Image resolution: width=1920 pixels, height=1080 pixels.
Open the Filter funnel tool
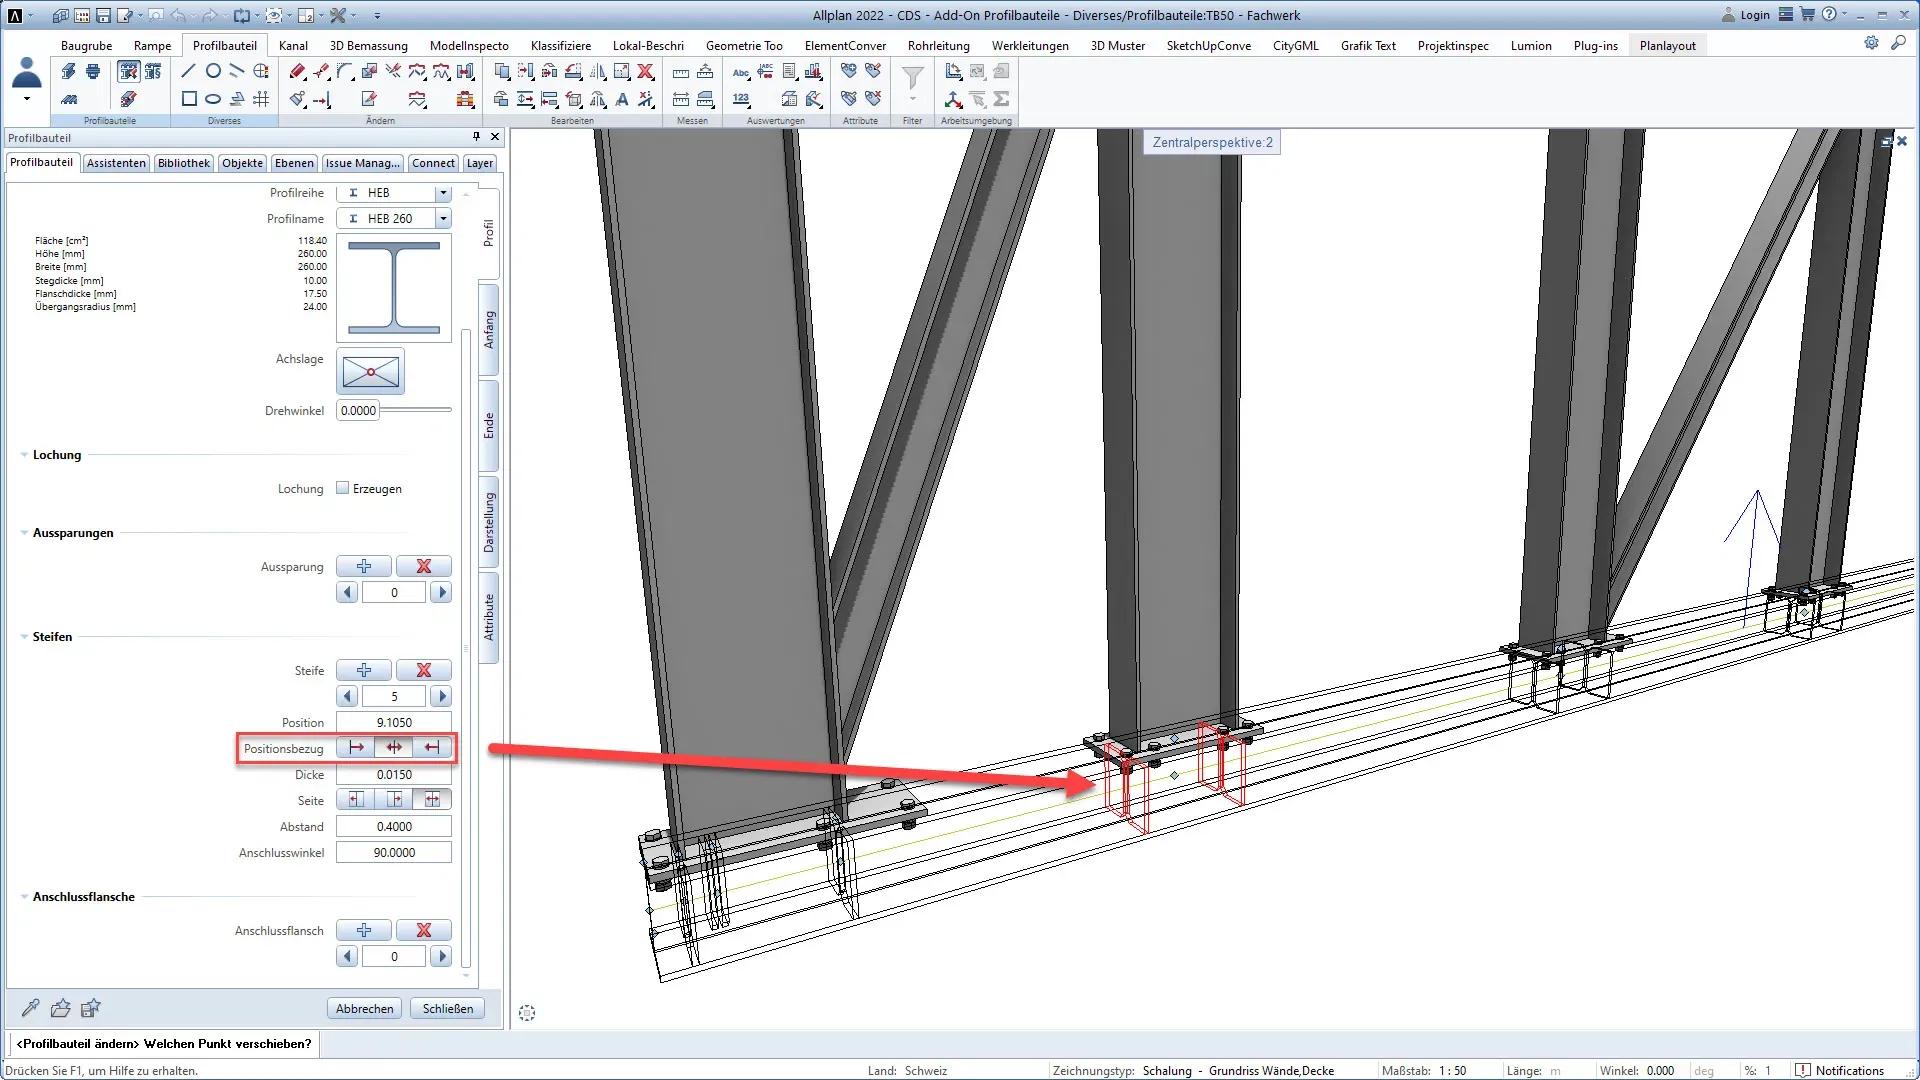coord(912,78)
